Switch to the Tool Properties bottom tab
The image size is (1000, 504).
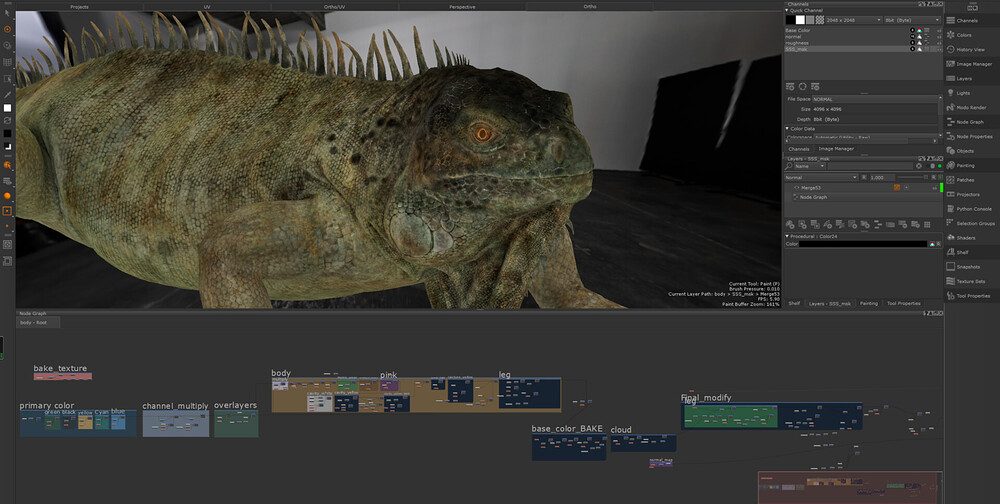tap(904, 304)
